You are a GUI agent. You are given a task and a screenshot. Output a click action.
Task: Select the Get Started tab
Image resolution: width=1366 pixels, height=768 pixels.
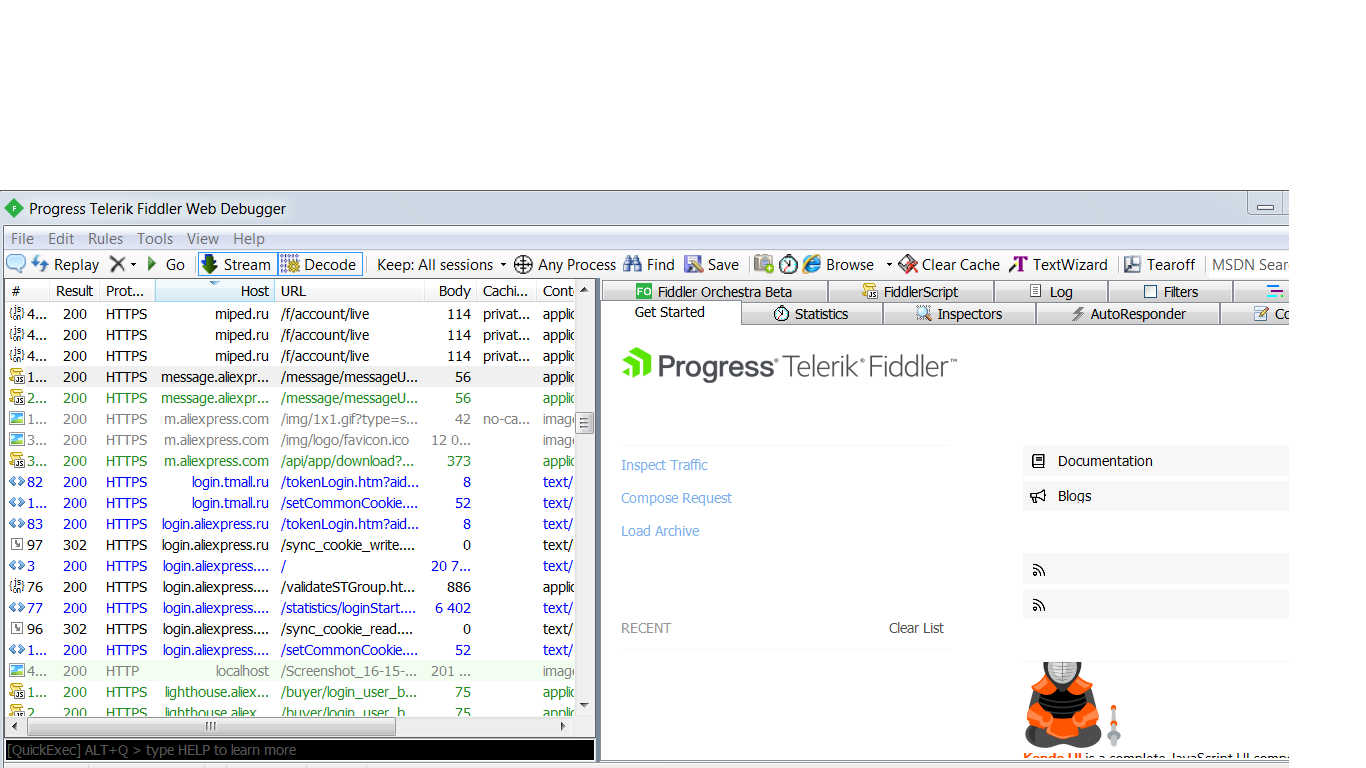pos(670,312)
